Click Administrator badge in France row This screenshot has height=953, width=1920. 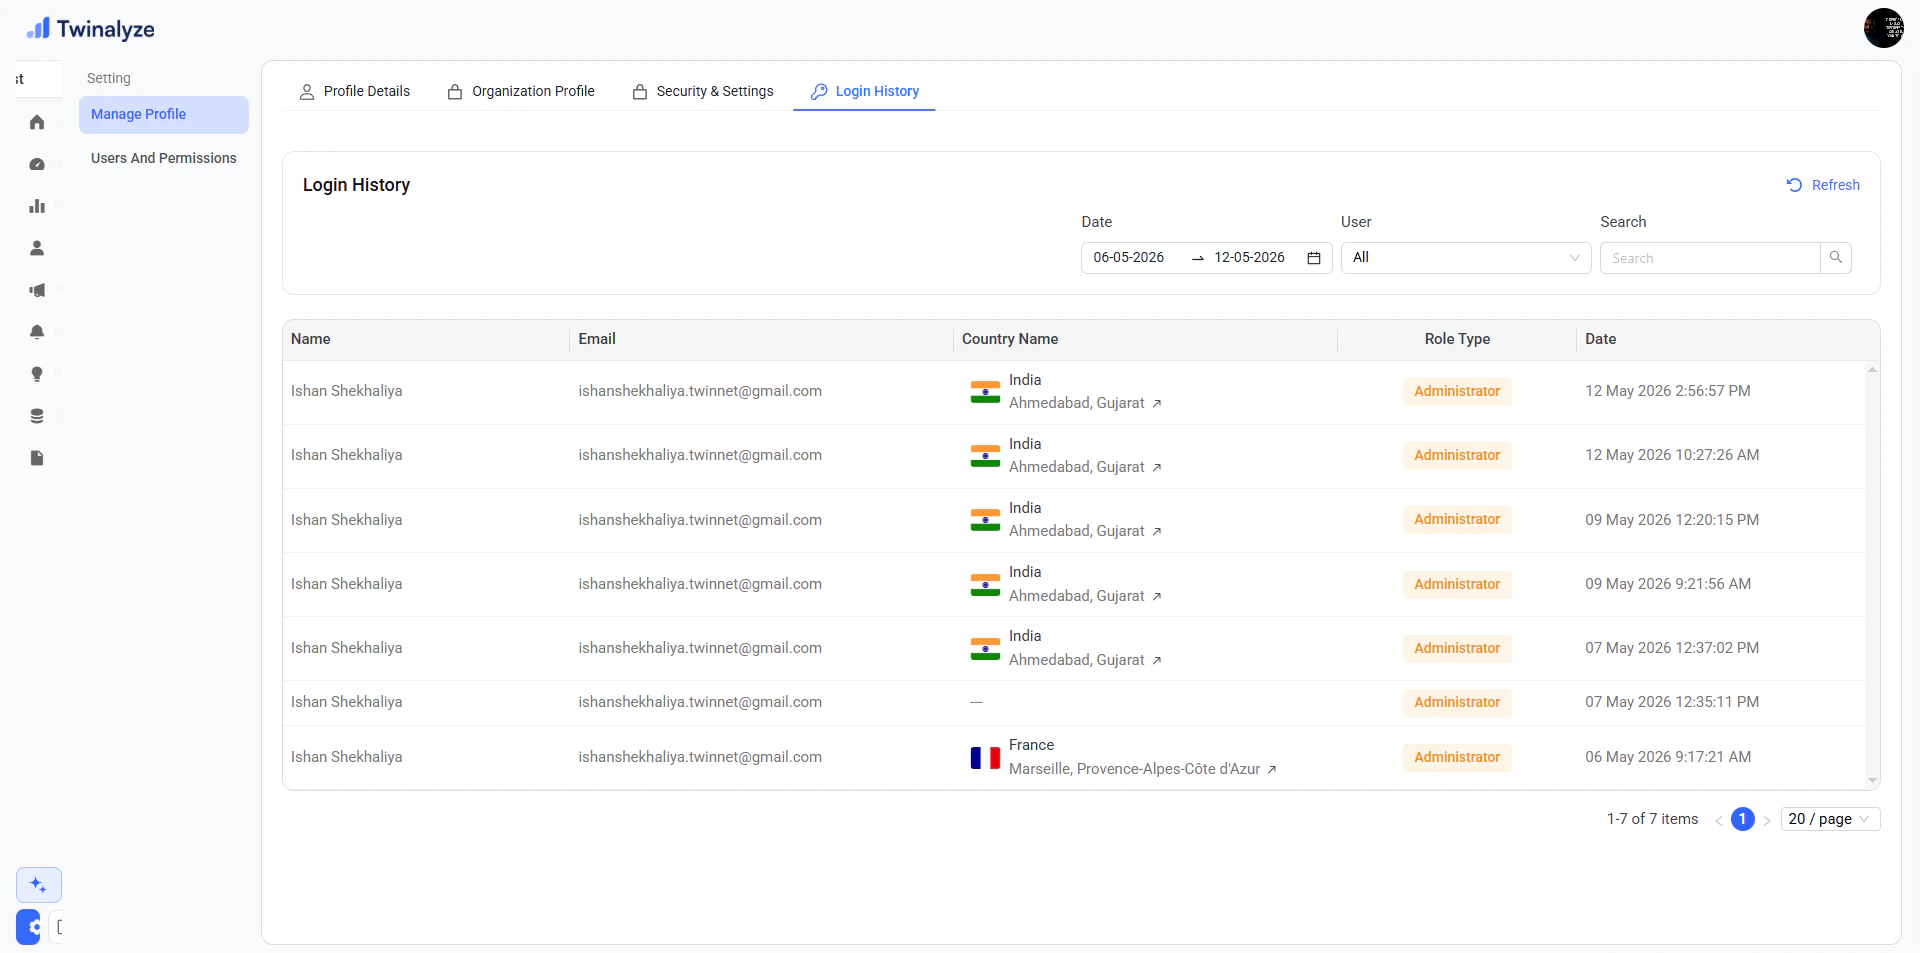[1457, 758]
